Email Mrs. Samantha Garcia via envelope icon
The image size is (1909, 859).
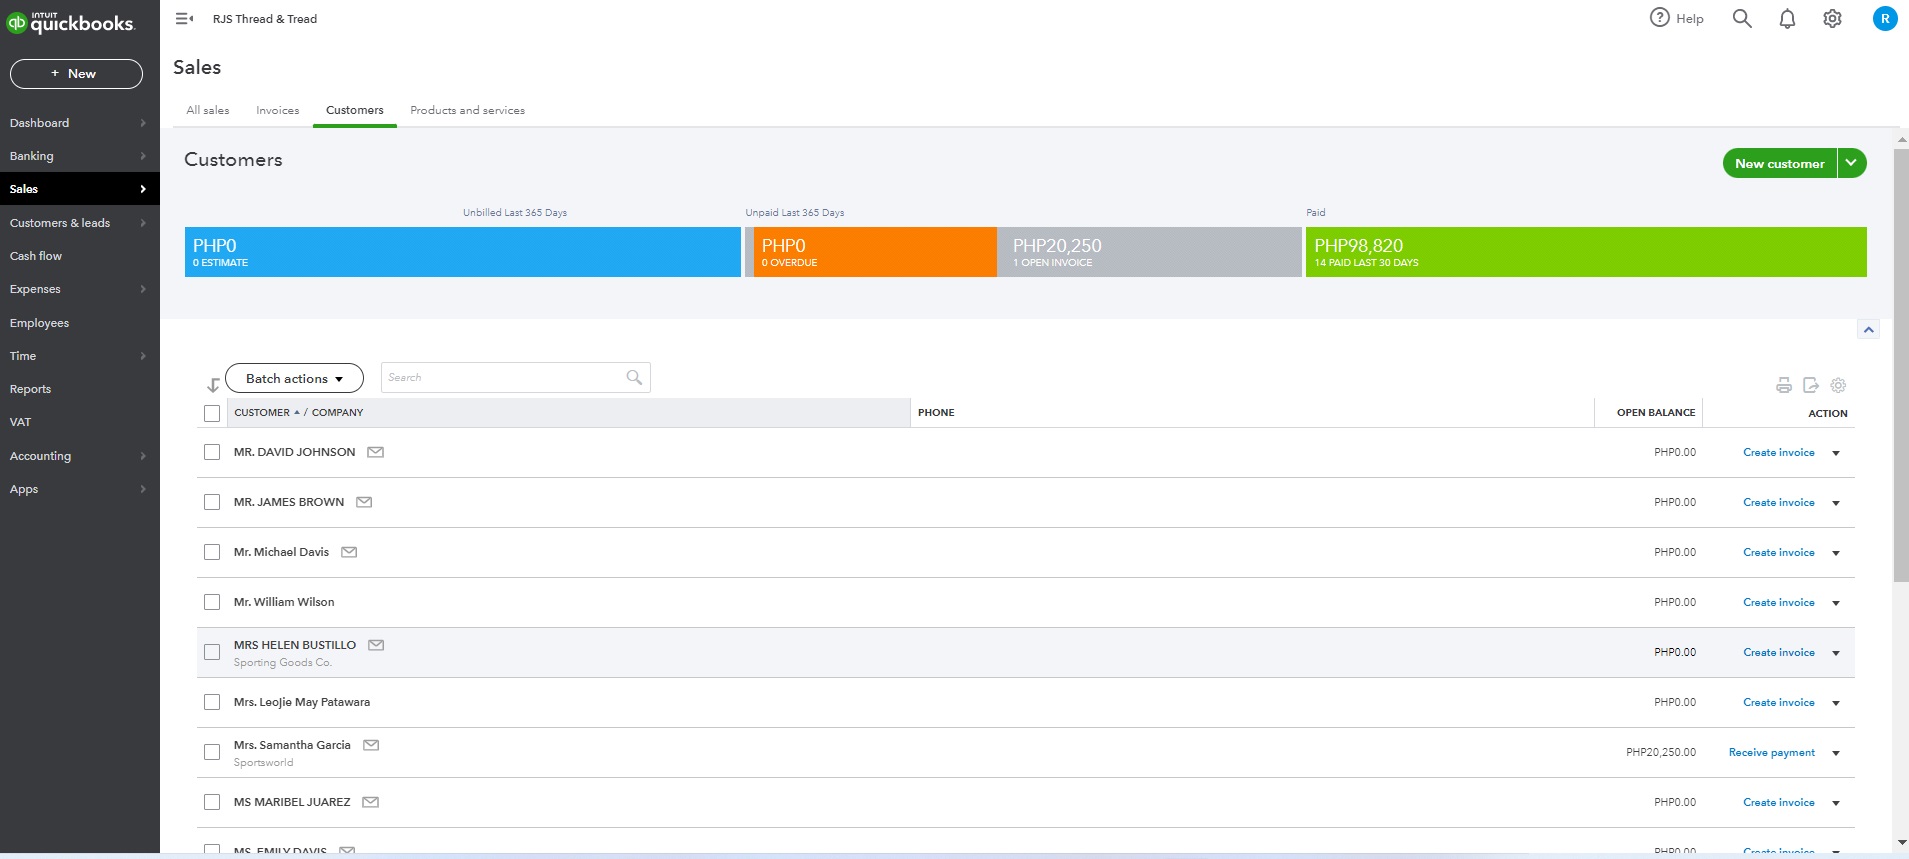click(371, 745)
